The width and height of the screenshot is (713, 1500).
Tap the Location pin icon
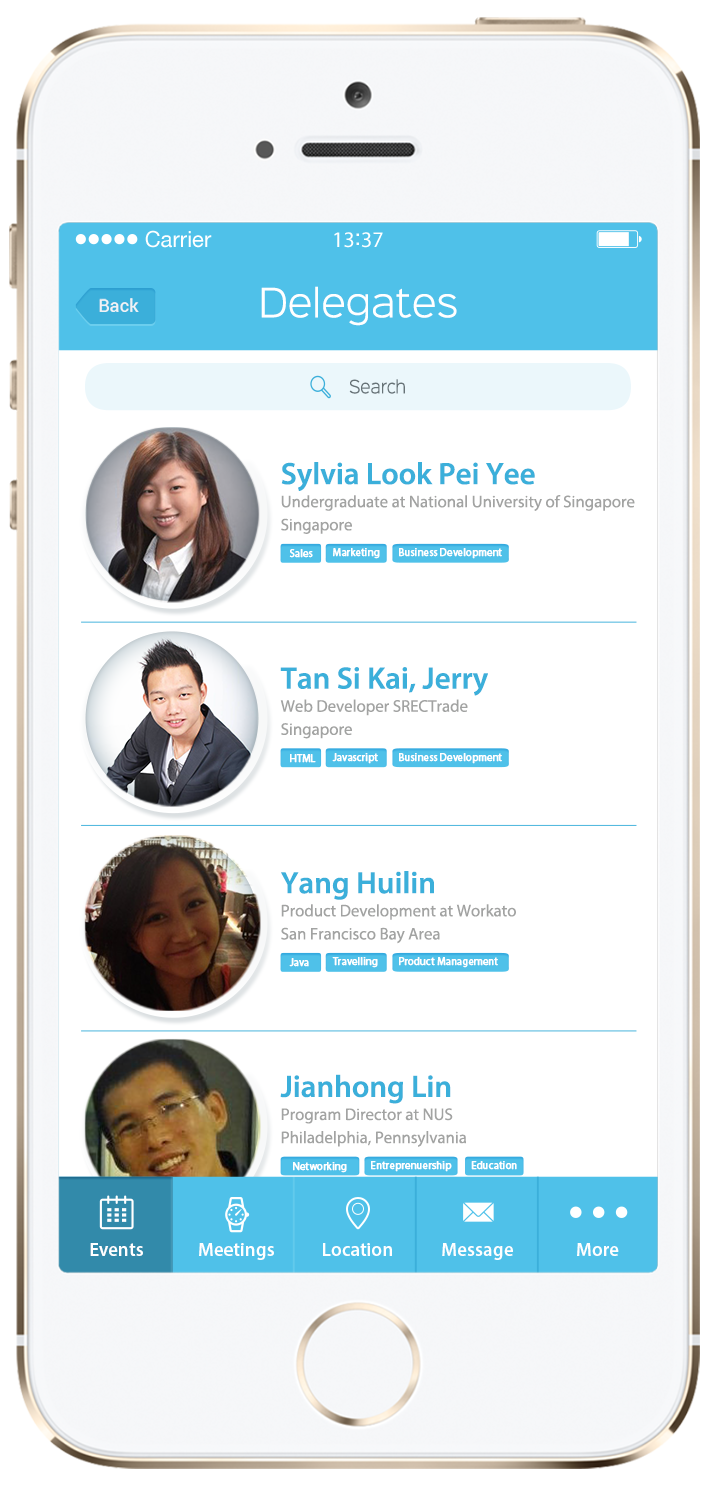point(357,1213)
